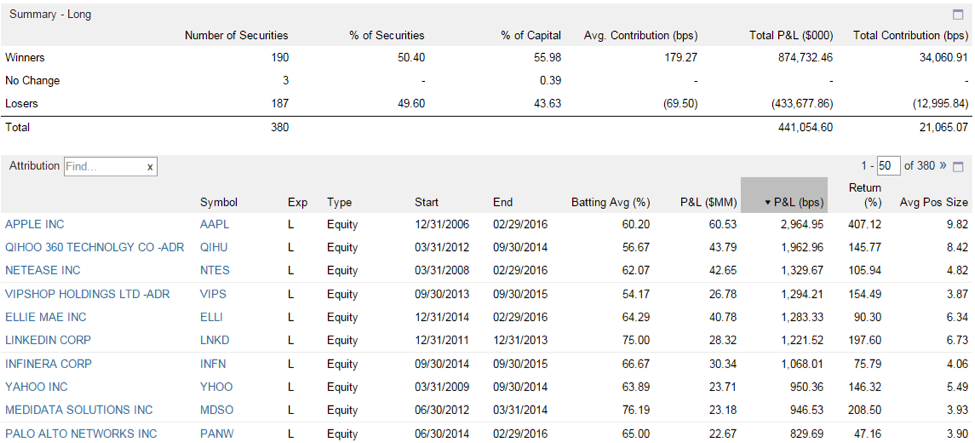Screen dimensions: 975x443
Task: Select the Losers row label
Action: pos(22,104)
